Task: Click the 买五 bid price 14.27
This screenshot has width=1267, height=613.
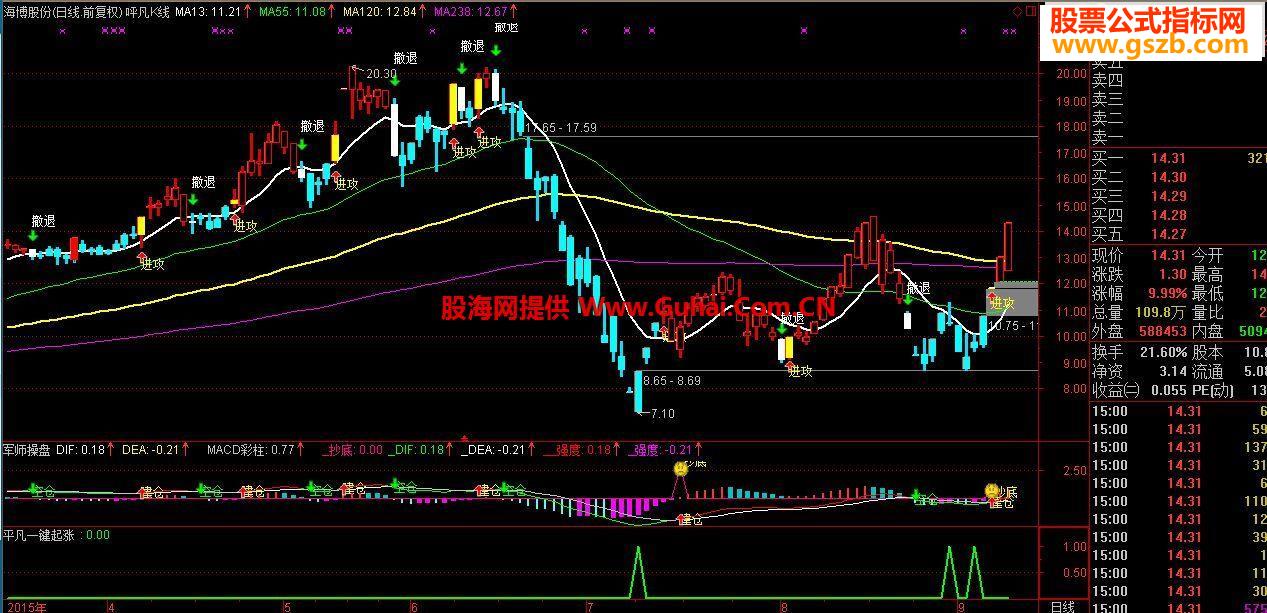Action: point(1169,234)
